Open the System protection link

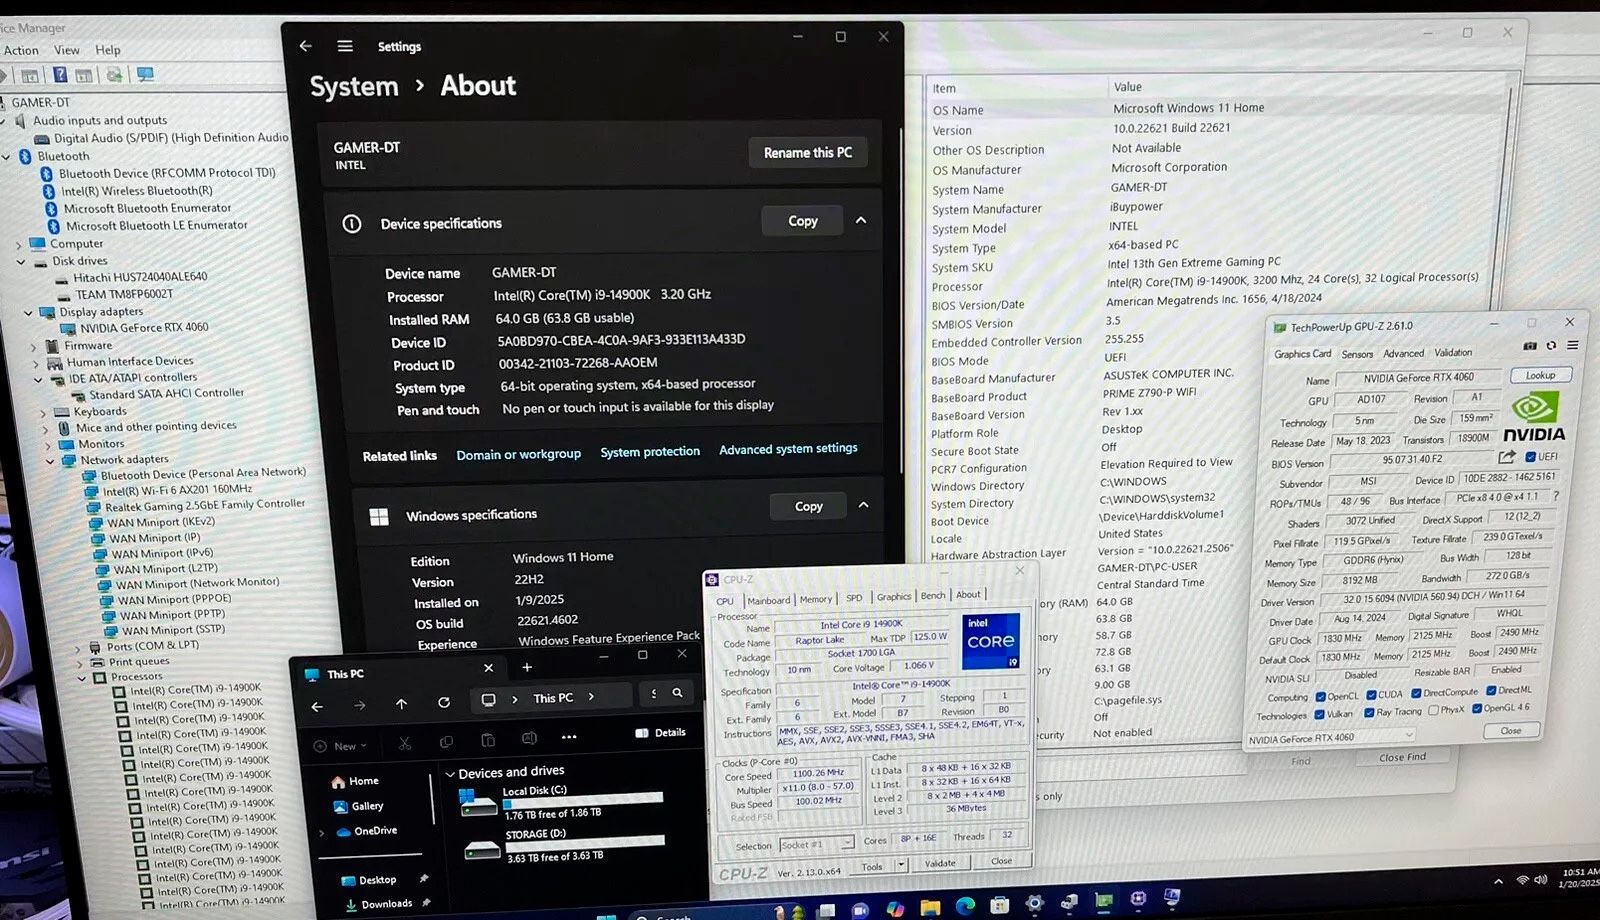click(x=650, y=452)
